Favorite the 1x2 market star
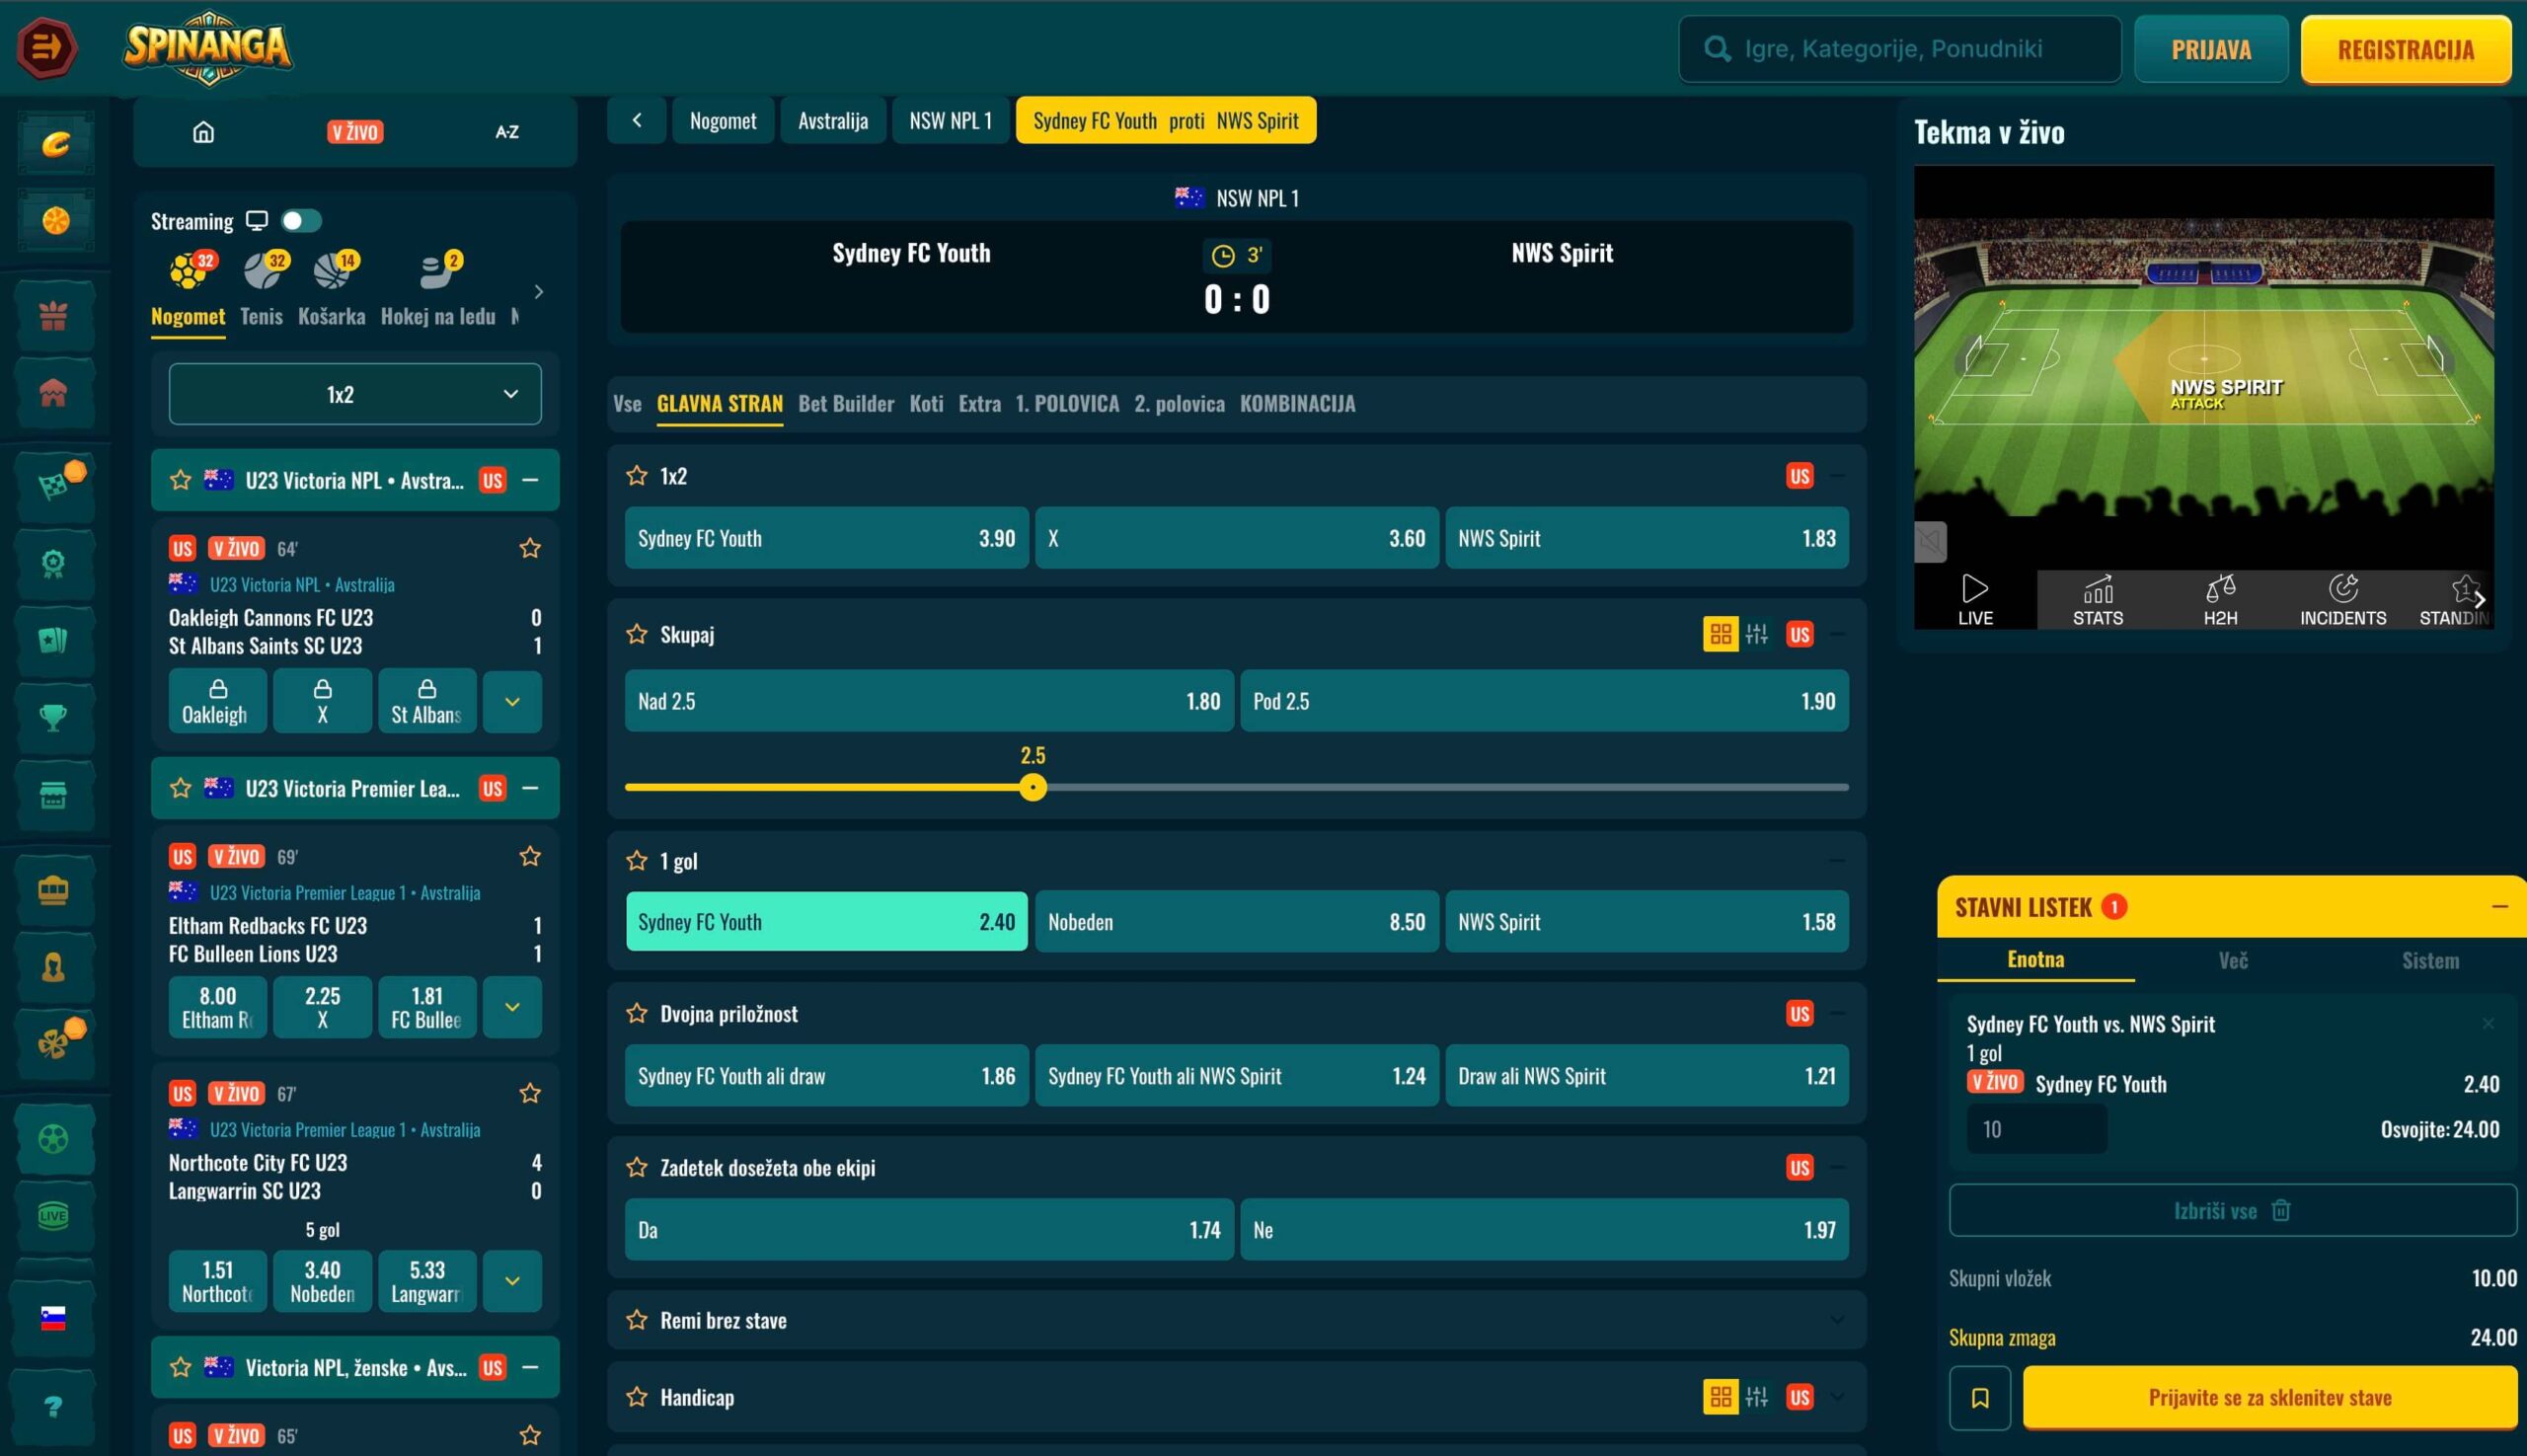The image size is (2527, 1456). click(636, 476)
